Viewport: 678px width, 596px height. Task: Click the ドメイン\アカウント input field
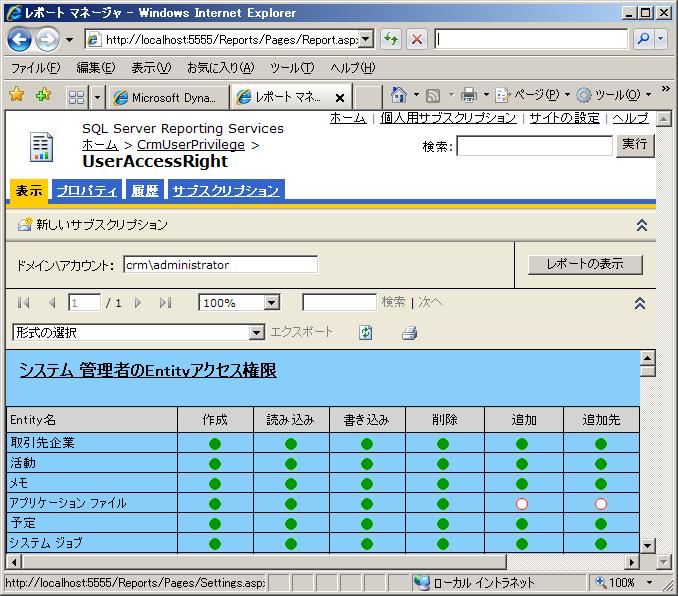tap(221, 264)
